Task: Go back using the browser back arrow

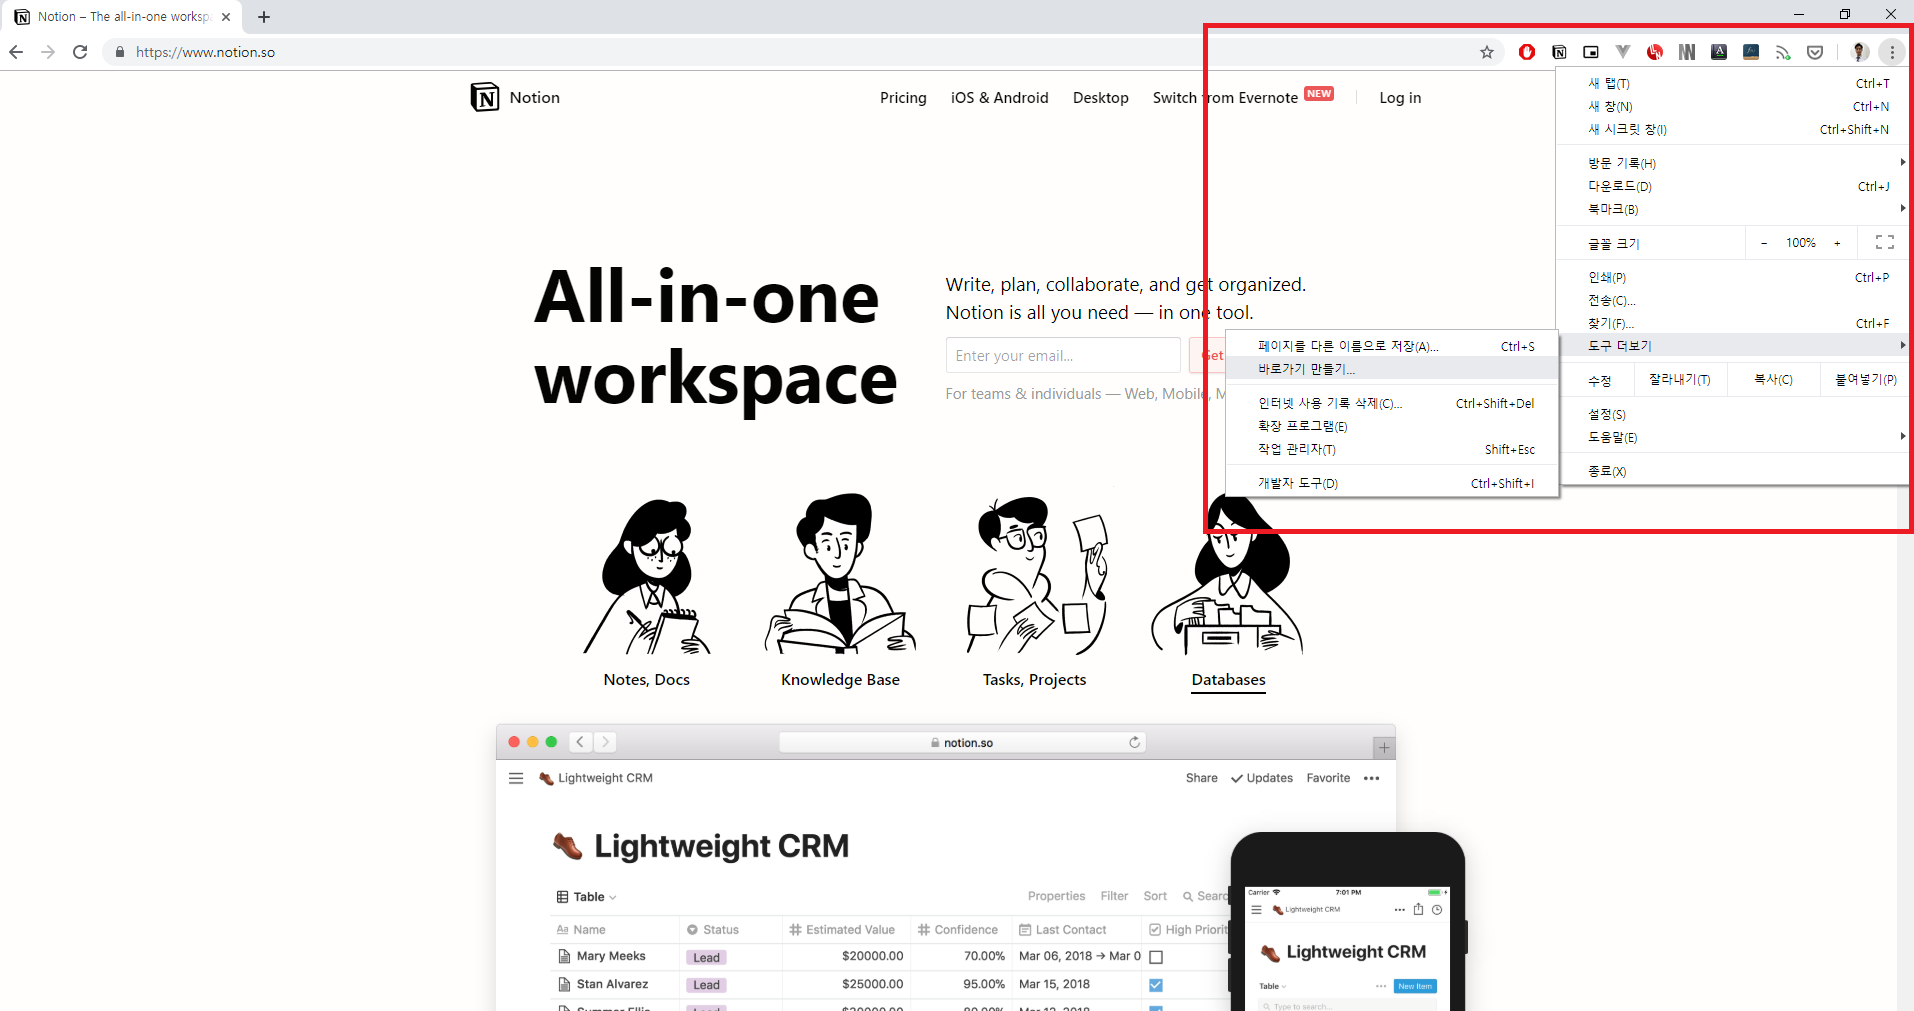Action: [16, 52]
